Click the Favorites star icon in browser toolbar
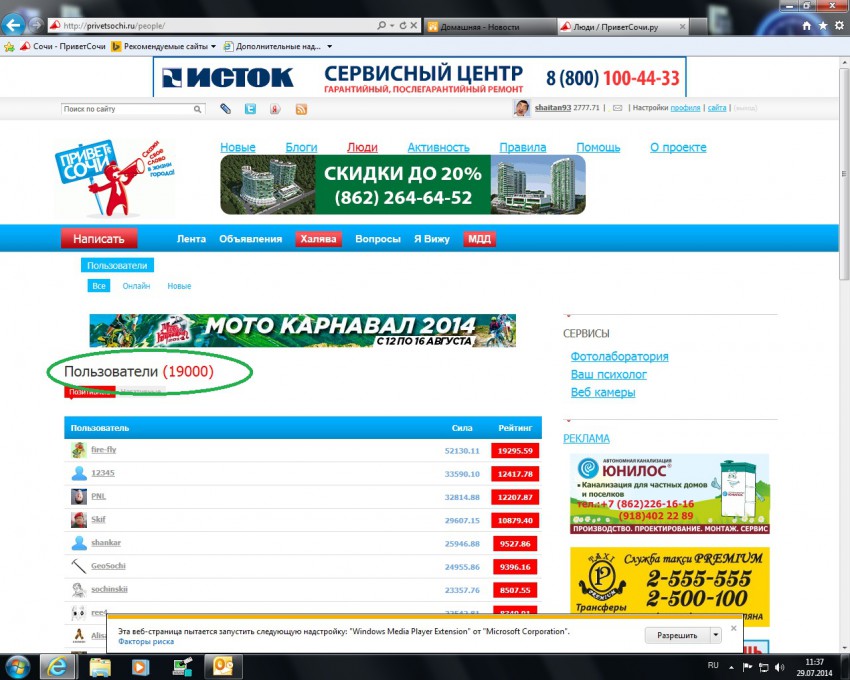 [x=822, y=25]
